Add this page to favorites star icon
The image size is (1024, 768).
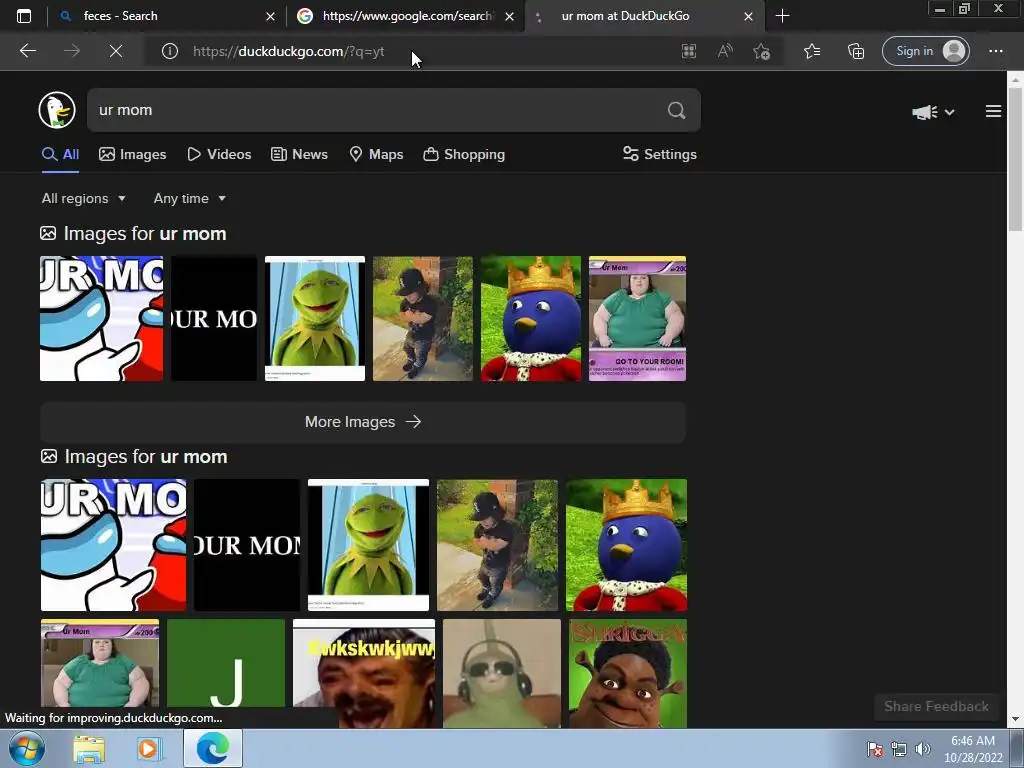(761, 52)
